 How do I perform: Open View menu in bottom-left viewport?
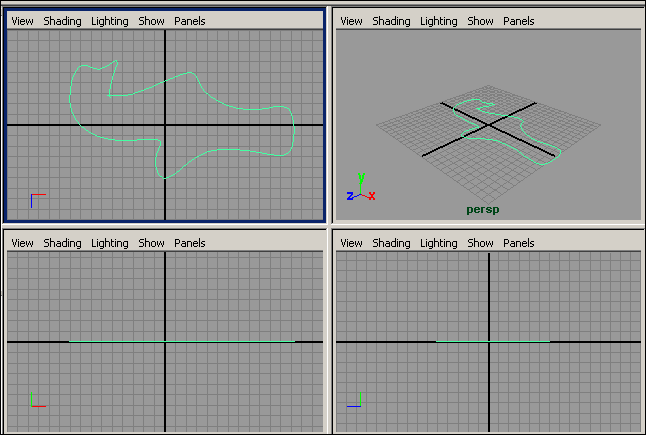22,243
